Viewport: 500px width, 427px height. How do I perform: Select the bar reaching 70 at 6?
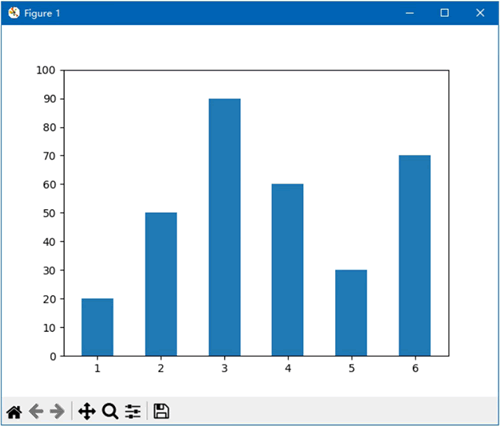tap(415, 256)
